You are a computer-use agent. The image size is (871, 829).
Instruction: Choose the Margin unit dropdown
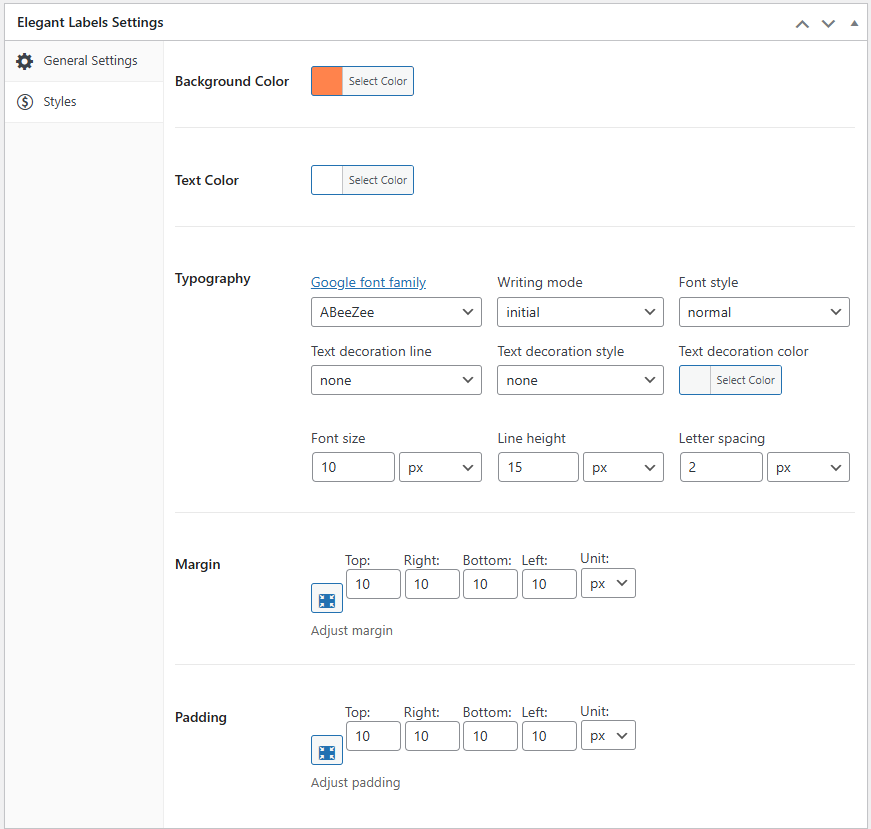coord(608,584)
